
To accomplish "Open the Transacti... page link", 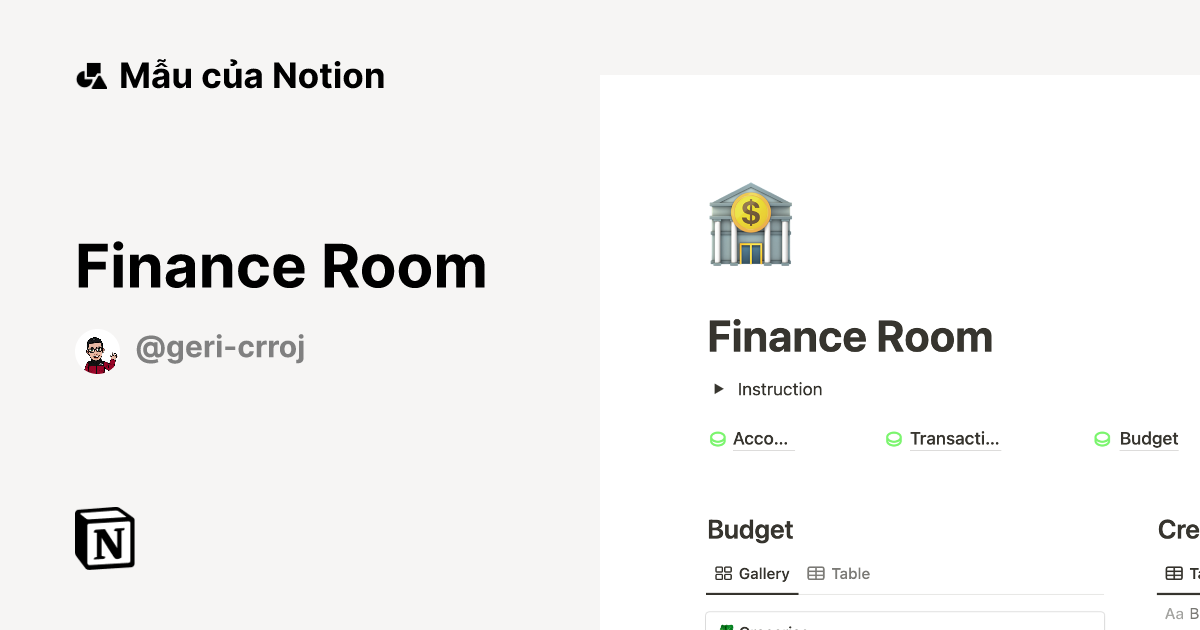I will tap(955, 438).
